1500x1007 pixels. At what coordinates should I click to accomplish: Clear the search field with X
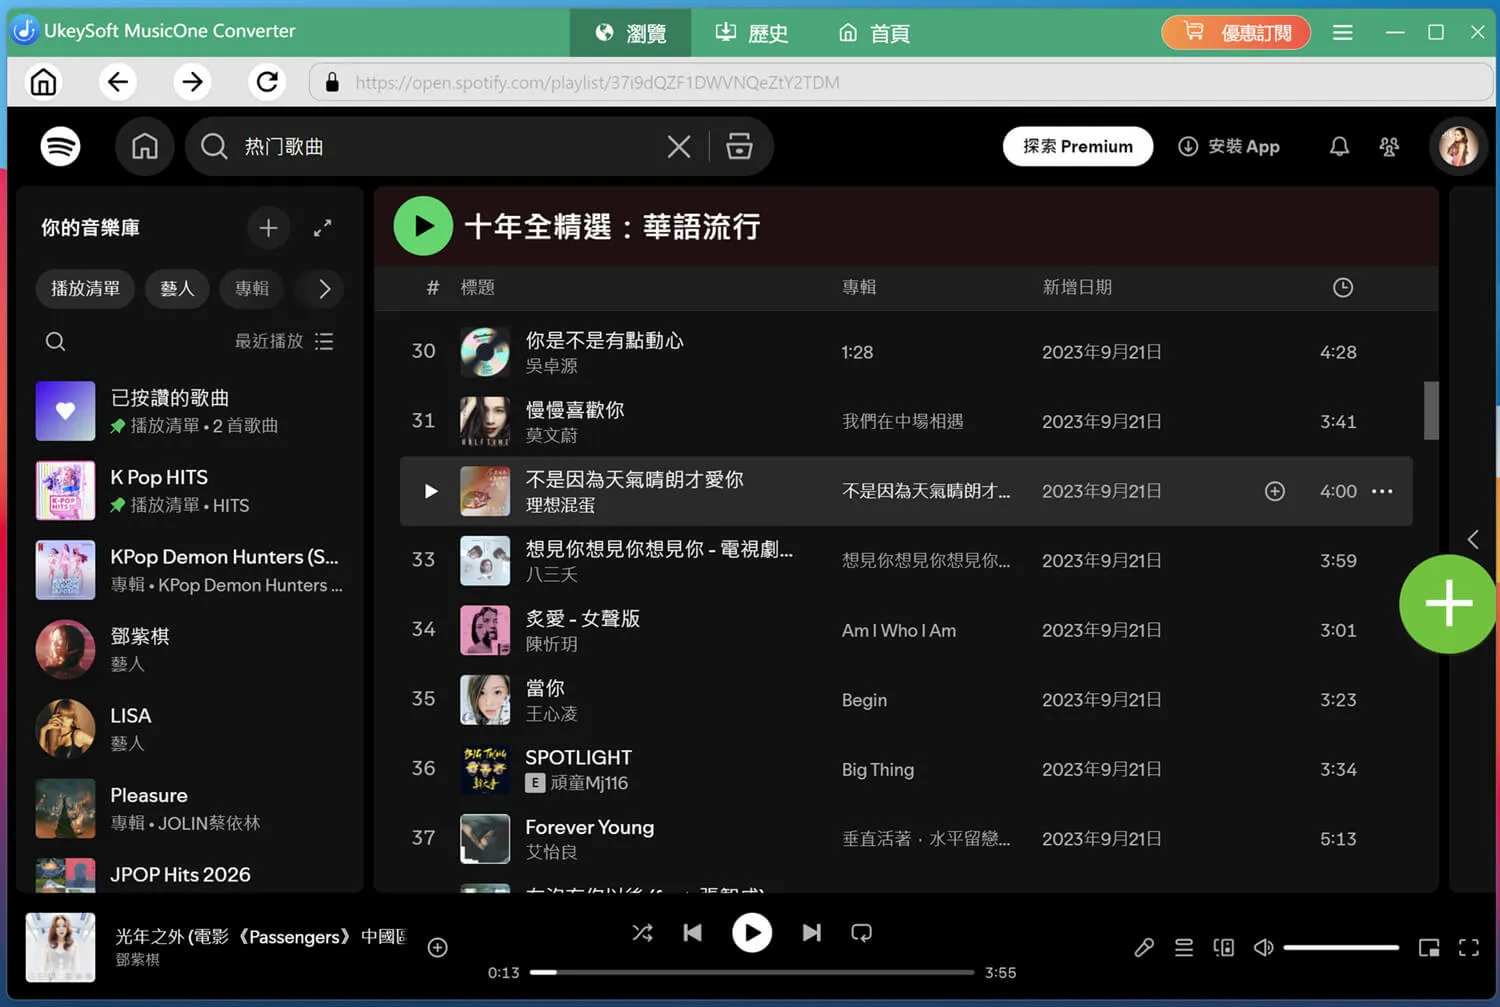[x=679, y=147]
